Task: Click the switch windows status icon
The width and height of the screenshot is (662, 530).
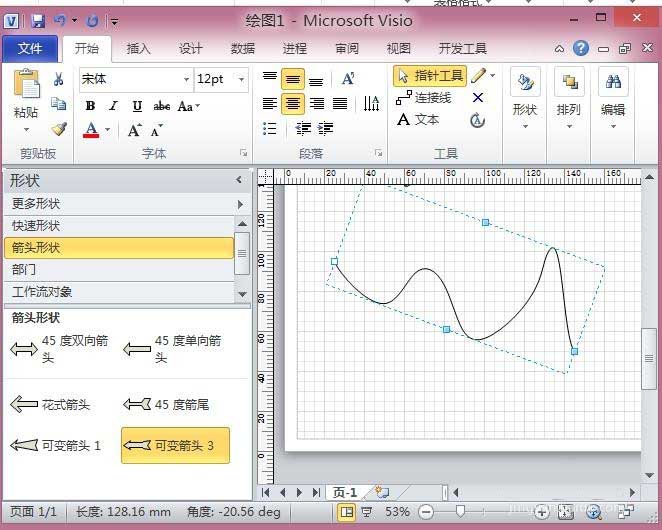Action: click(x=625, y=512)
